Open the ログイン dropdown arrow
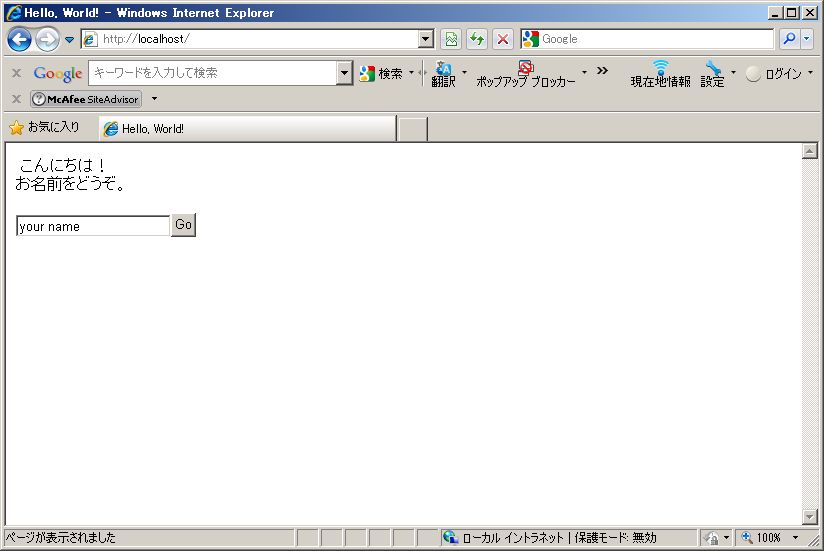Image resolution: width=824 pixels, height=551 pixels. [x=810, y=72]
